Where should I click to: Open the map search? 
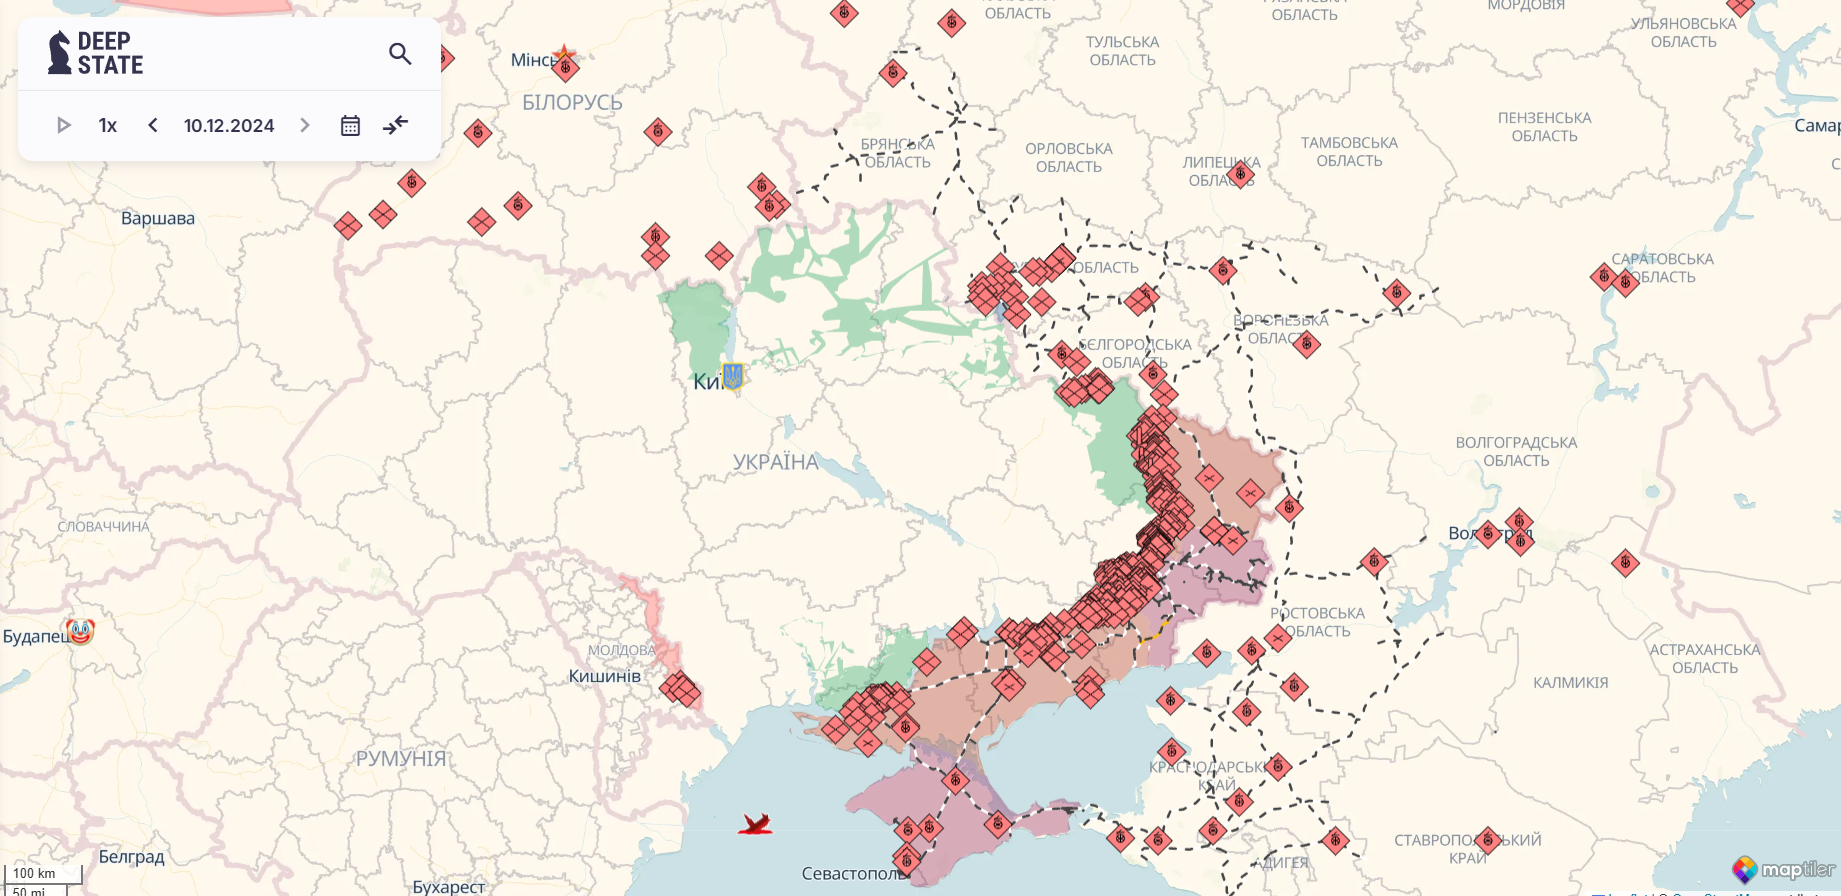click(x=400, y=54)
